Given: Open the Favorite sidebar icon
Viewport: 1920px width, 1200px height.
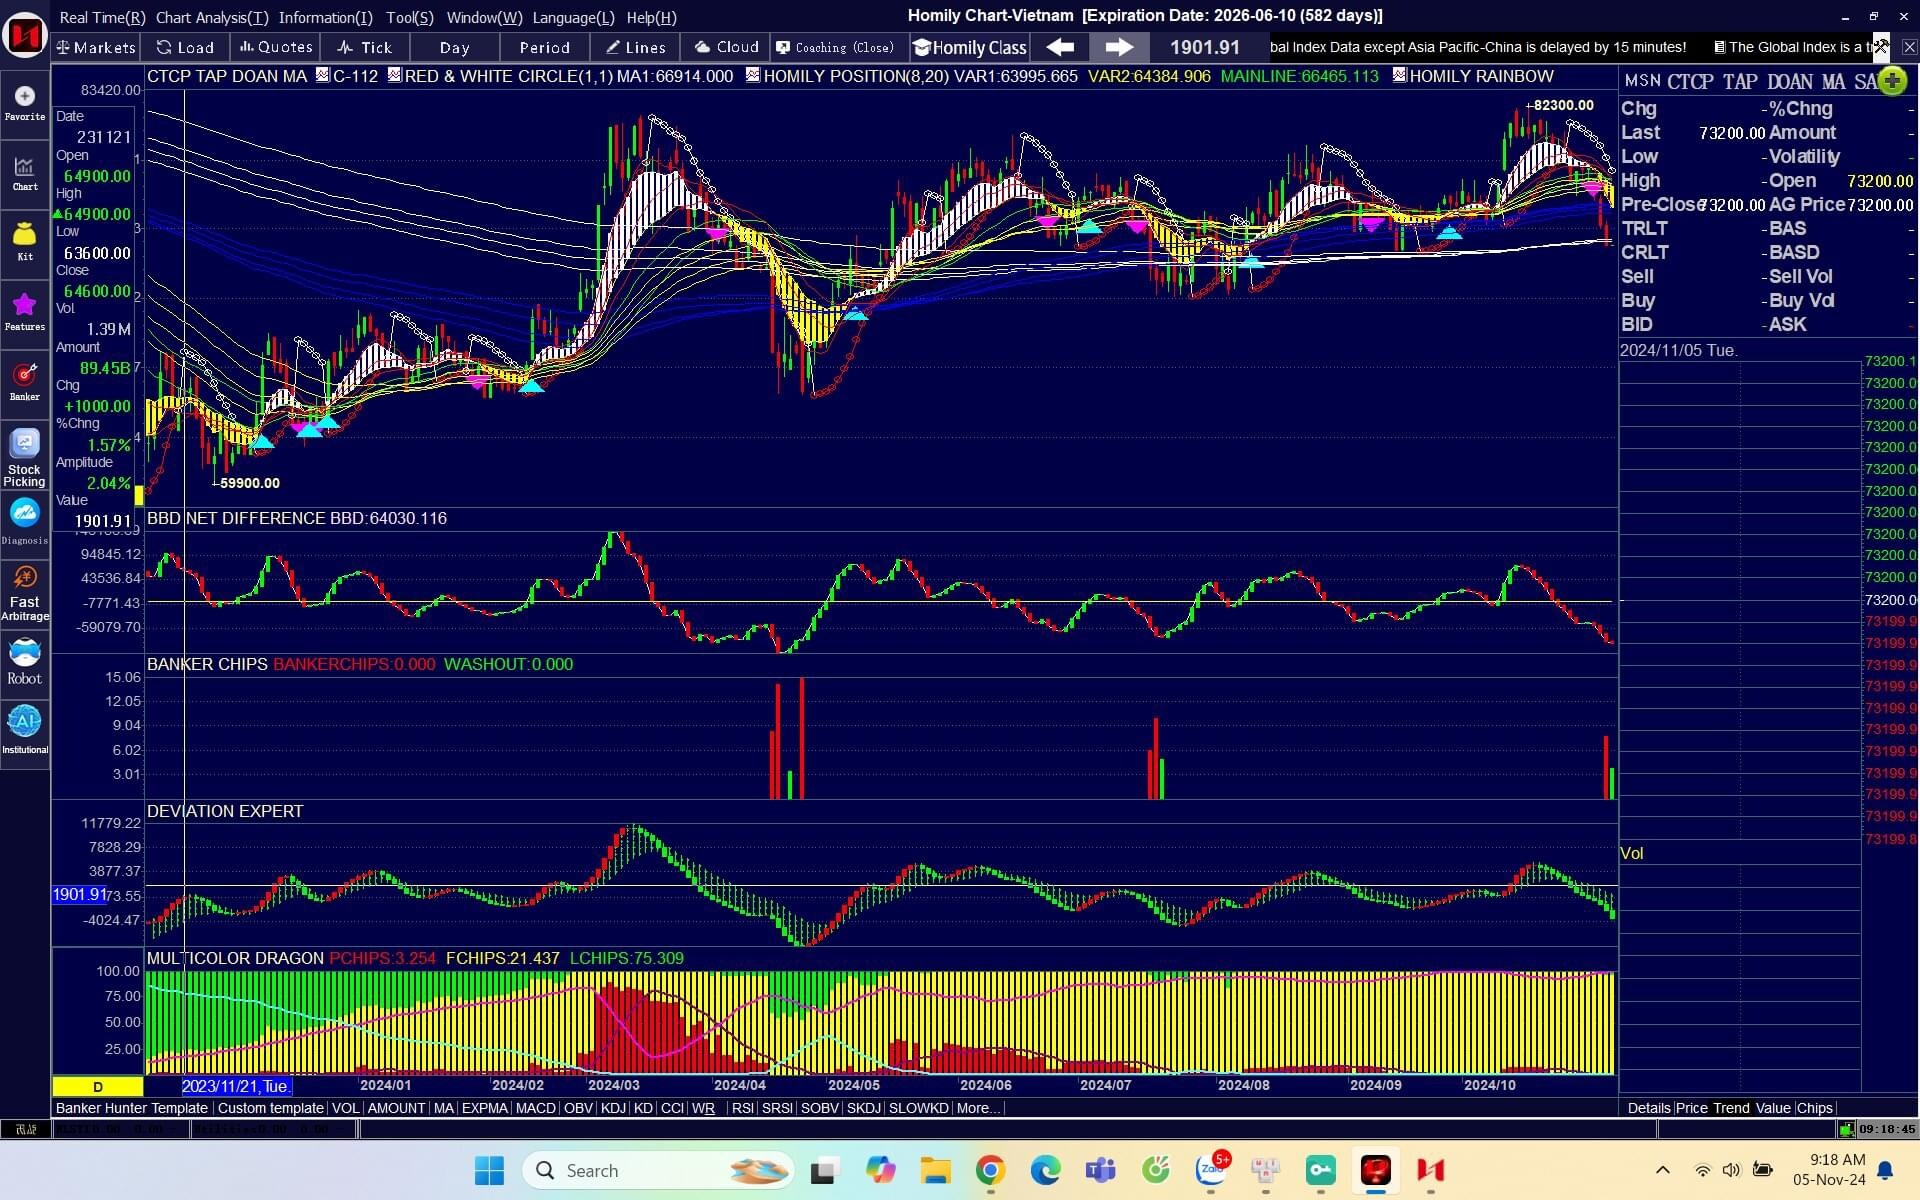Looking at the screenshot, I should 25,103.
